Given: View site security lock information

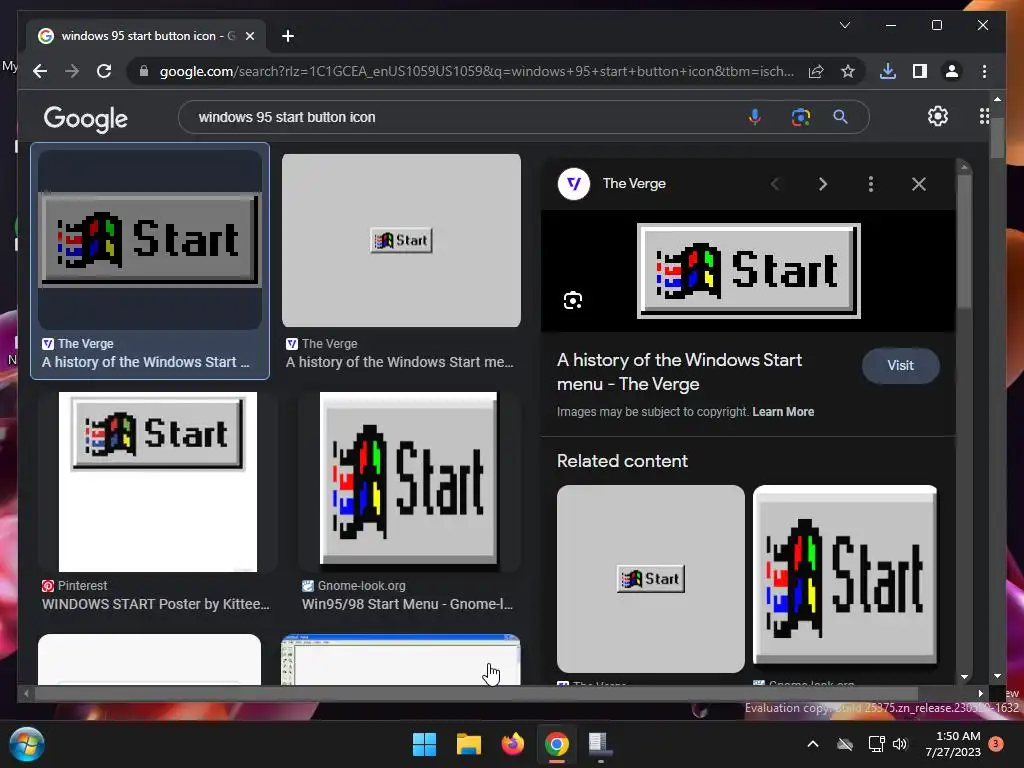Looking at the screenshot, I should click(x=144, y=71).
